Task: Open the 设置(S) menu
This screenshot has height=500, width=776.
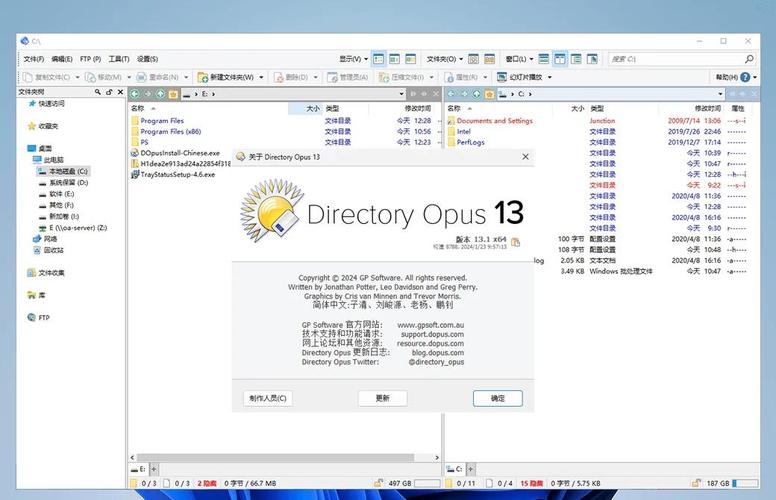Action: pyautogui.click(x=147, y=59)
